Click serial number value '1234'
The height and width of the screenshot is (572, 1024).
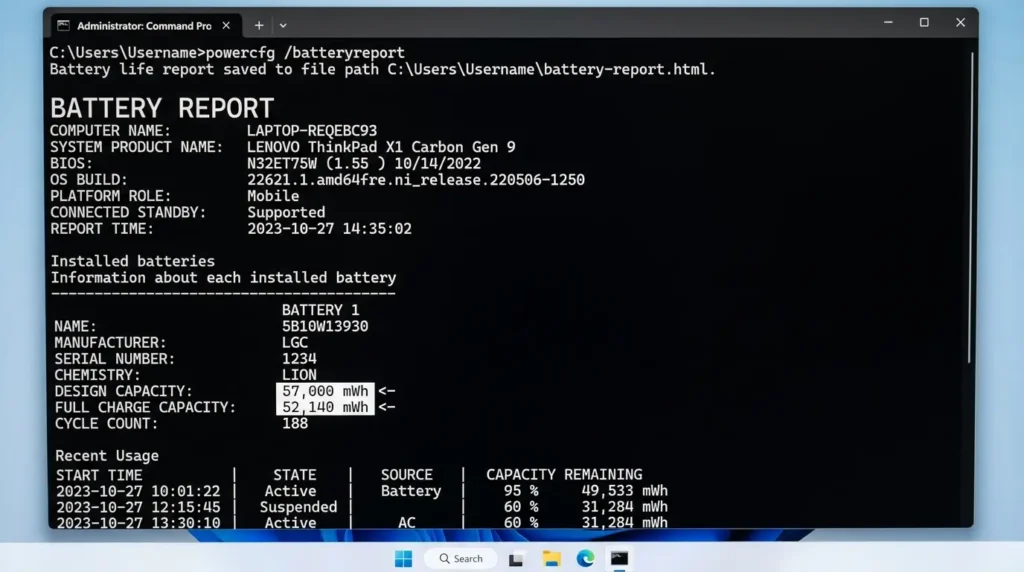click(x=299, y=358)
